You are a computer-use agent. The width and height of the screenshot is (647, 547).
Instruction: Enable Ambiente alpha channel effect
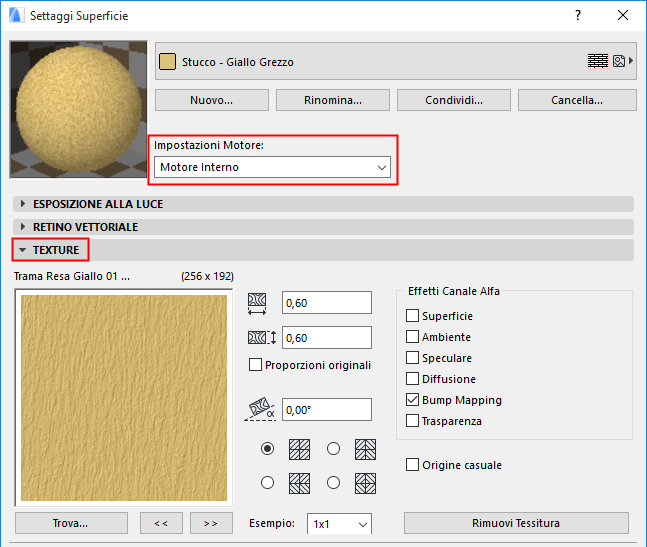[x=412, y=337]
